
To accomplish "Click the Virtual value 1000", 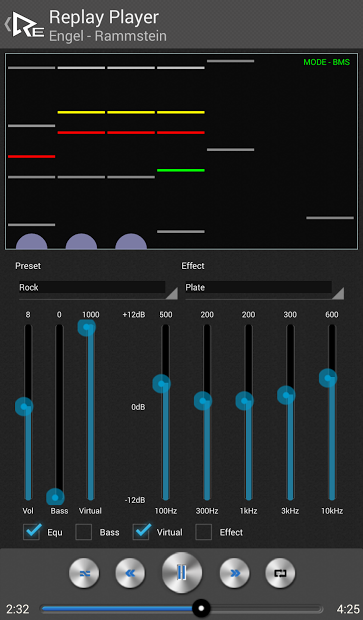I will (91, 315).
